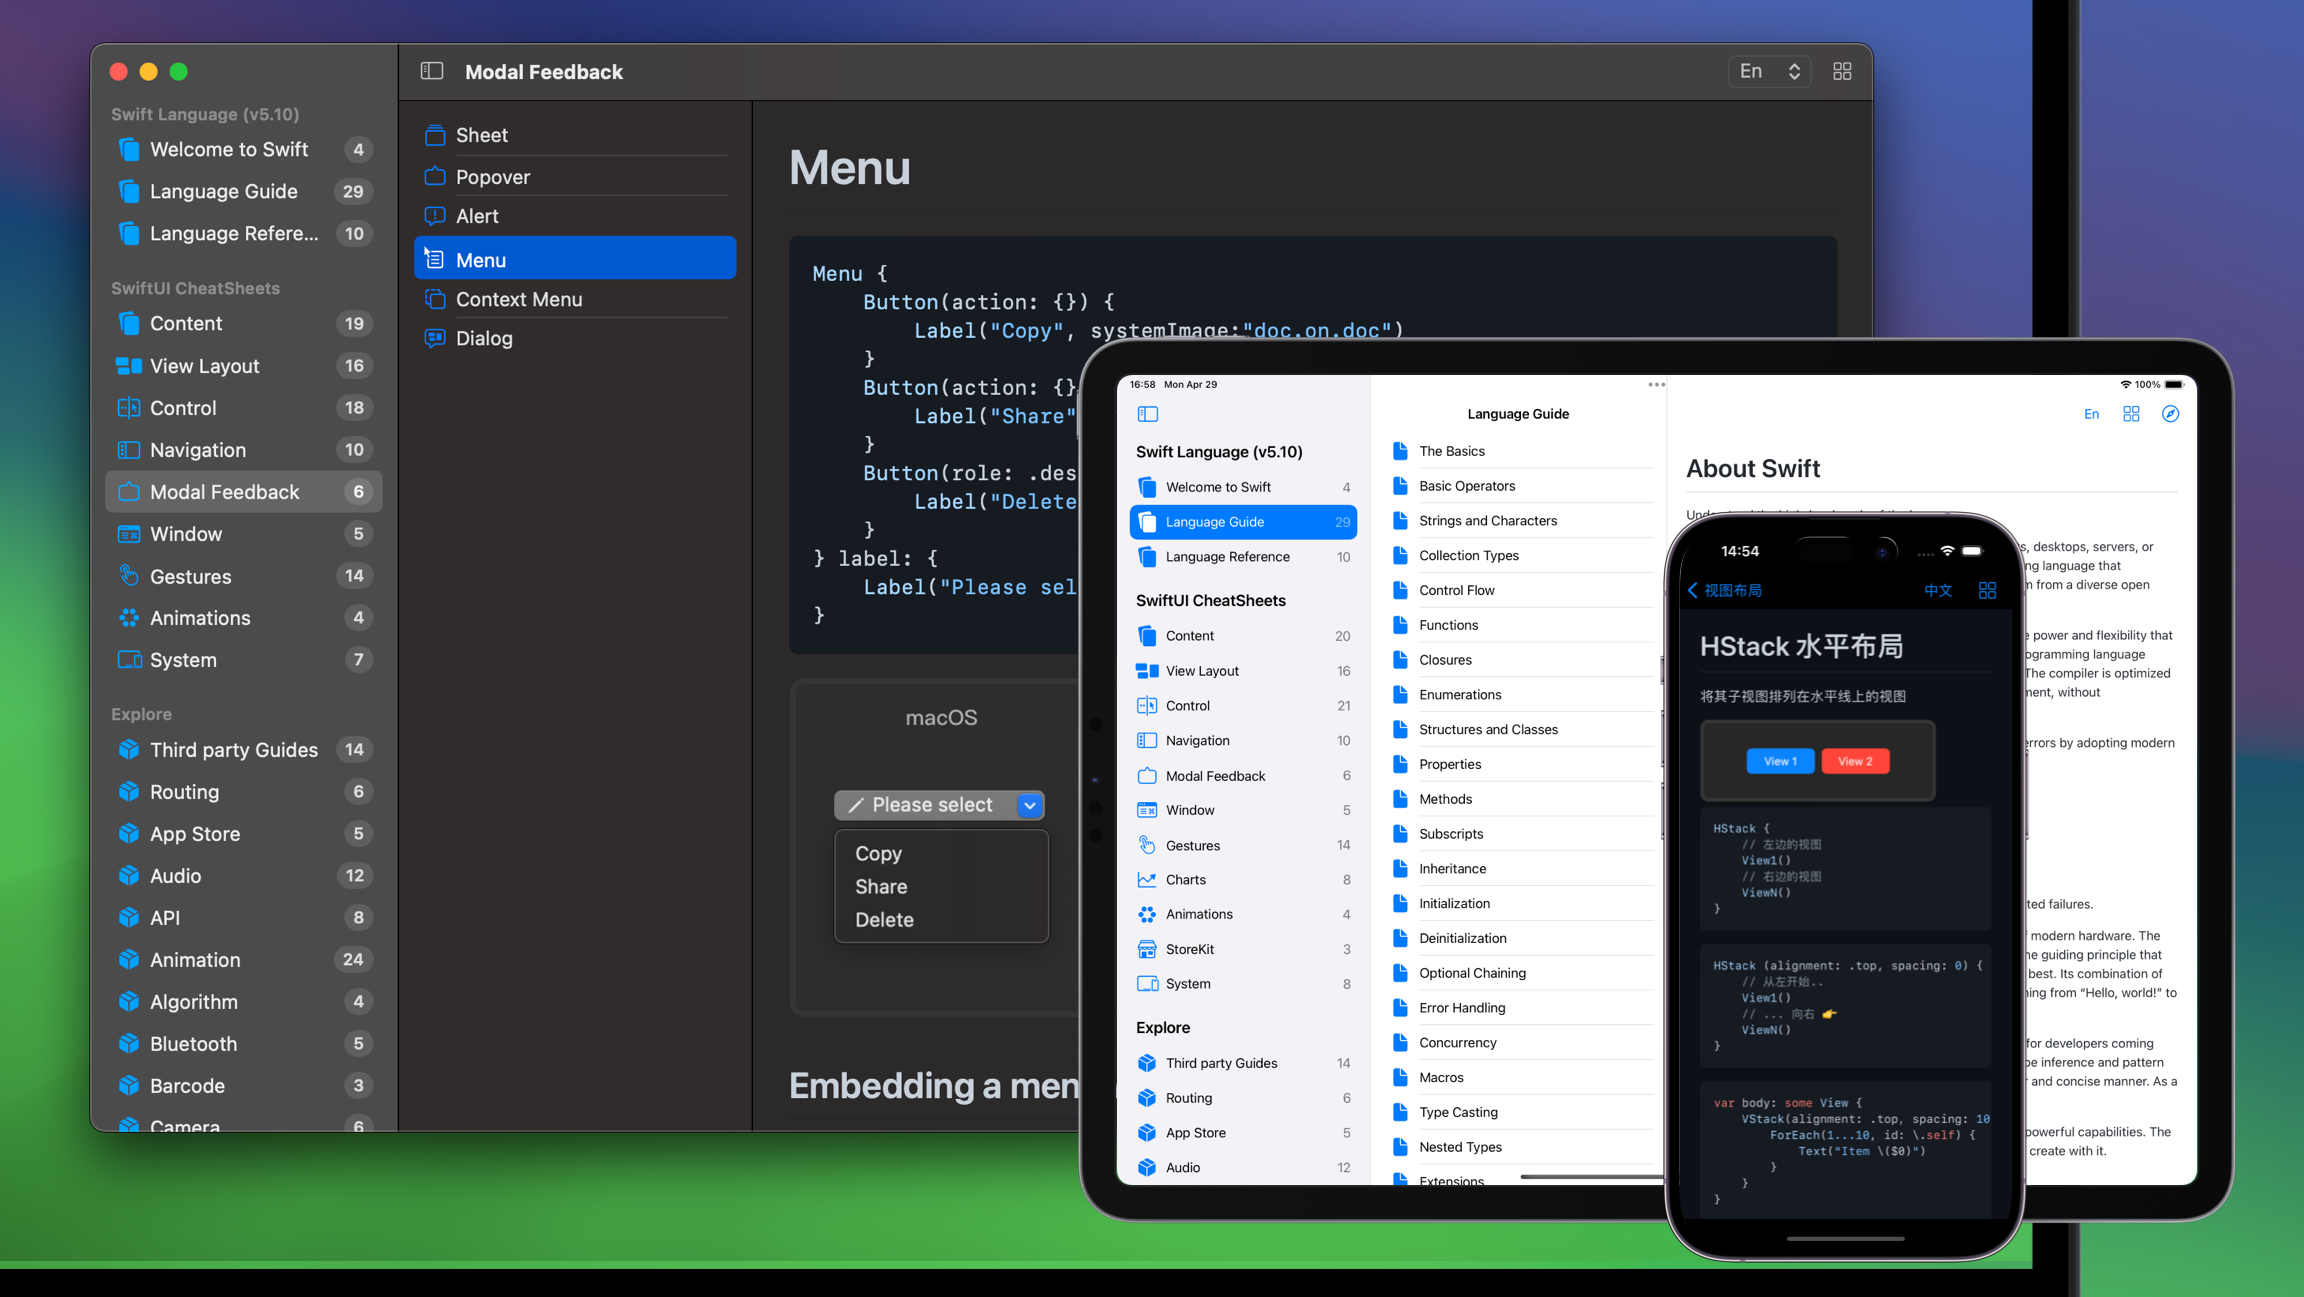The image size is (2304, 1297).
Task: Select Popover in the Modal Feedback list
Action: click(x=575, y=177)
